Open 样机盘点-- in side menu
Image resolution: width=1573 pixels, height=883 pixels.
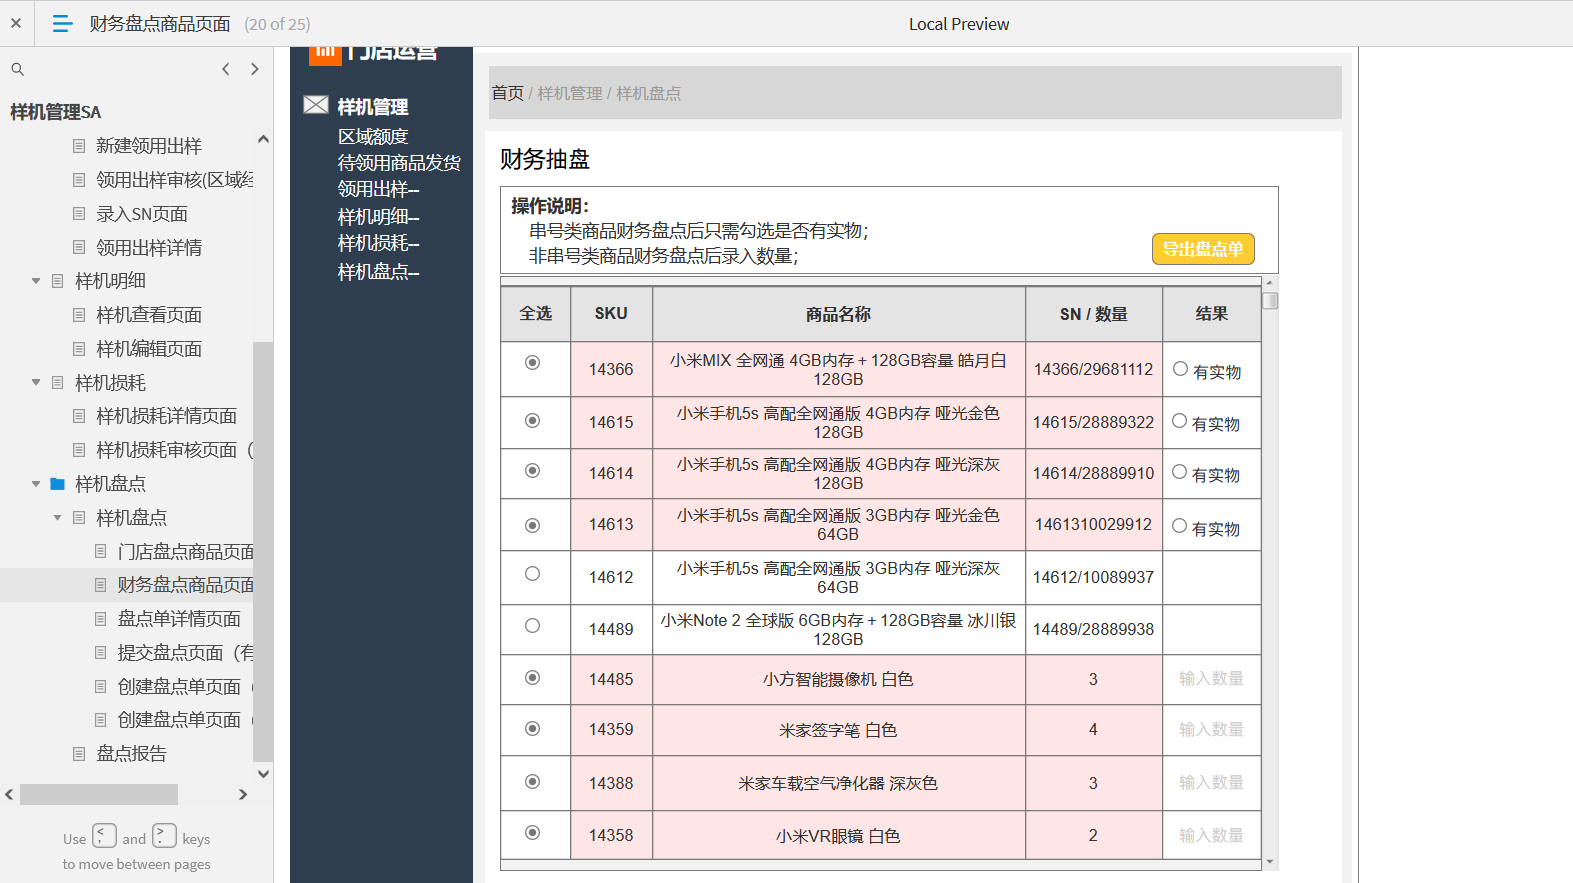click(x=378, y=271)
